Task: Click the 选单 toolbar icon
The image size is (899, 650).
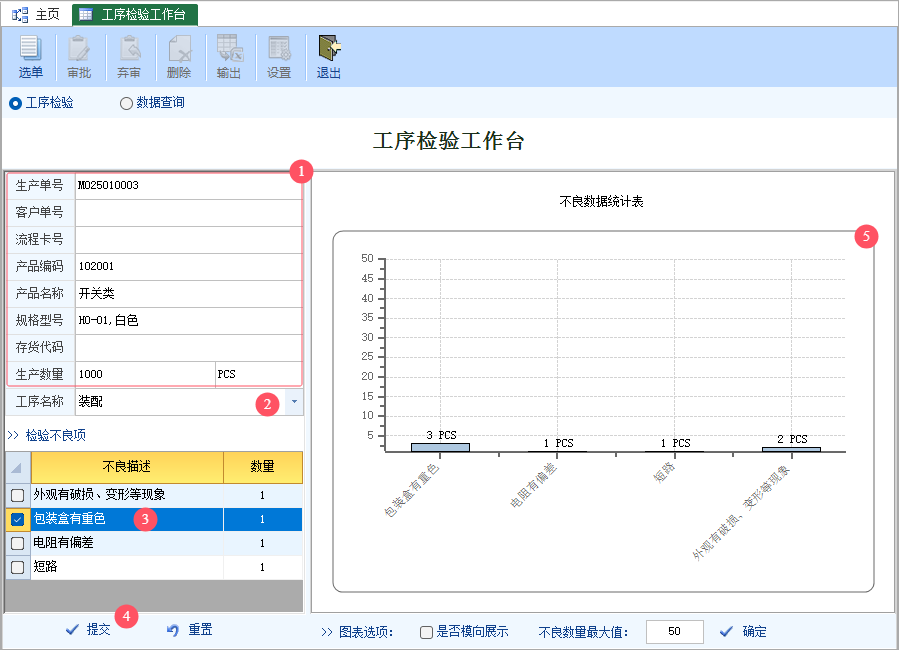Action: (x=30, y=49)
